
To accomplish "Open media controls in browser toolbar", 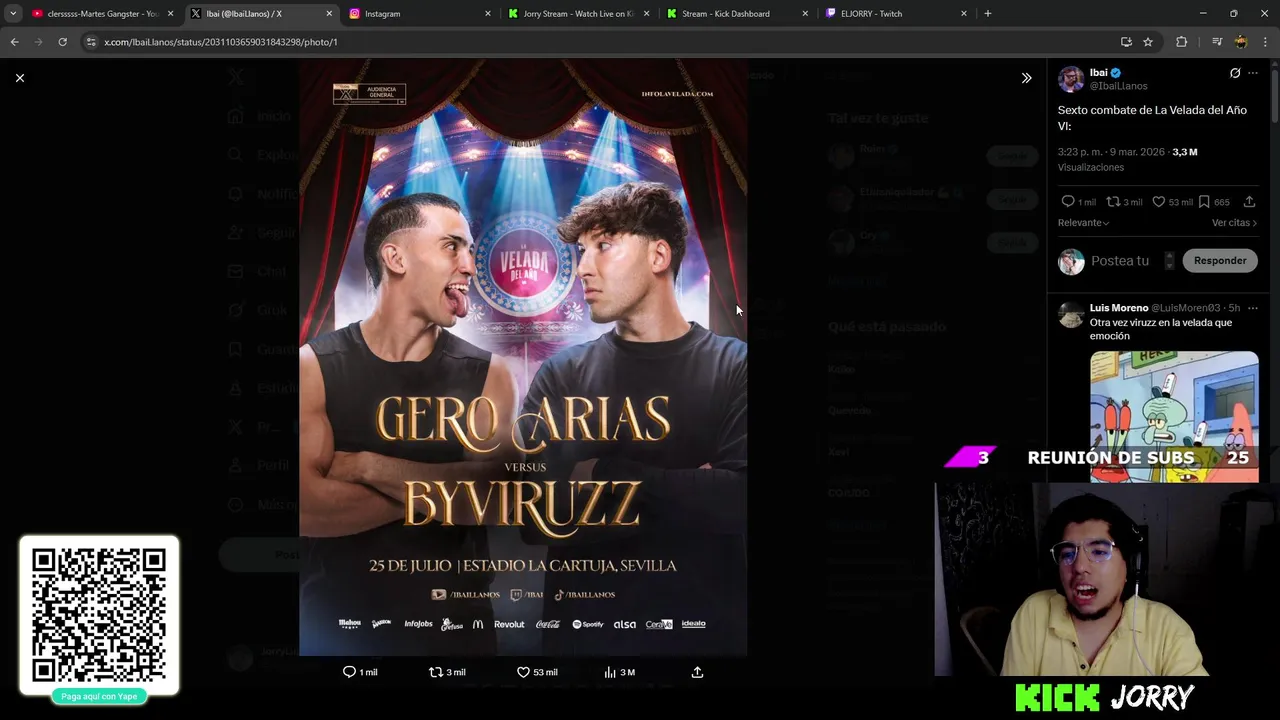I will (x=1216, y=42).
